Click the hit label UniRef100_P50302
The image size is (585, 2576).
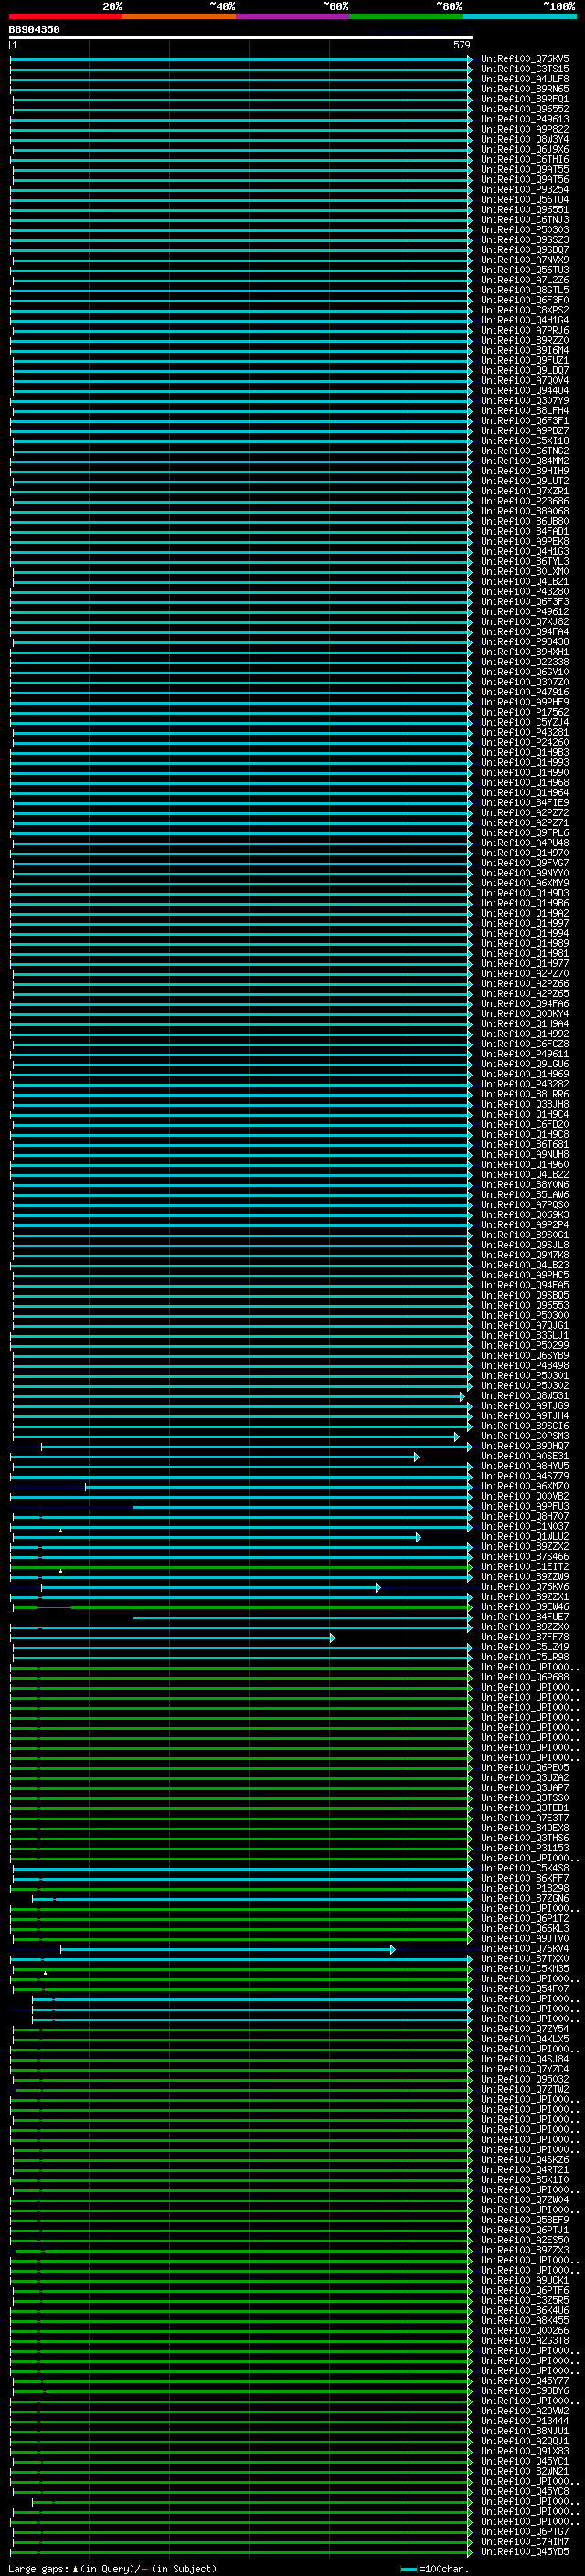click(525, 1386)
